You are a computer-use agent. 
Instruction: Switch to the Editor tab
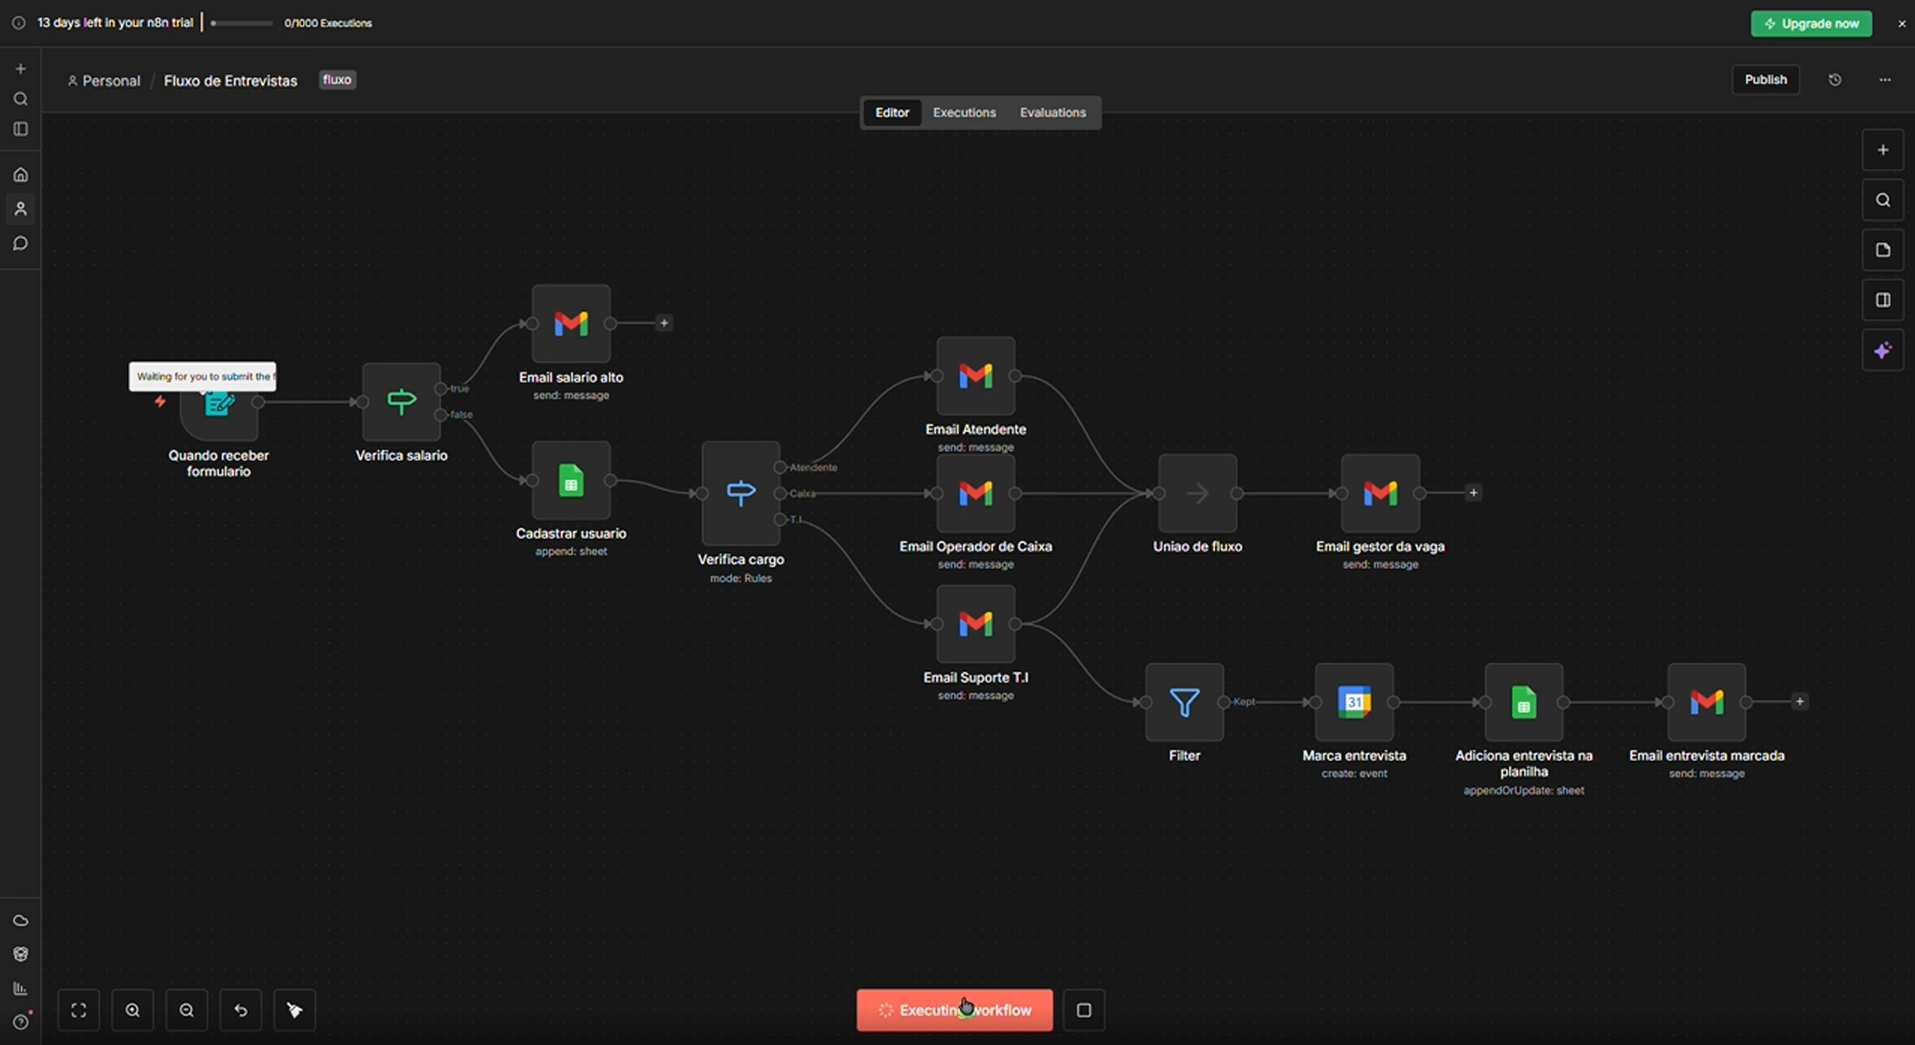892,113
